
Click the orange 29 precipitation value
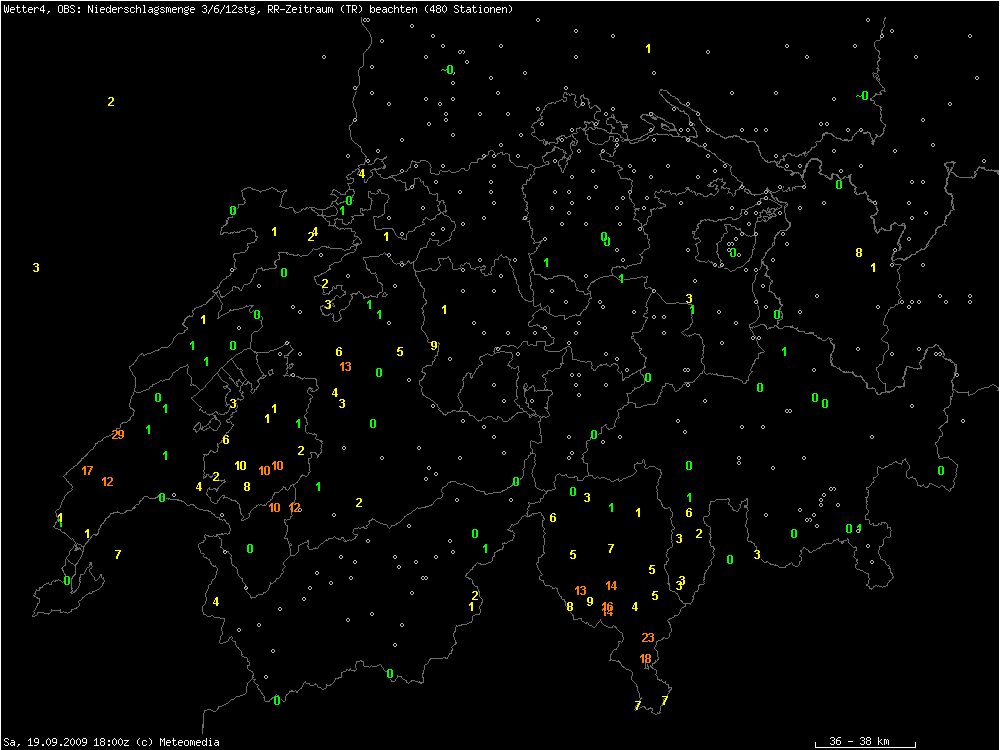coord(118,435)
